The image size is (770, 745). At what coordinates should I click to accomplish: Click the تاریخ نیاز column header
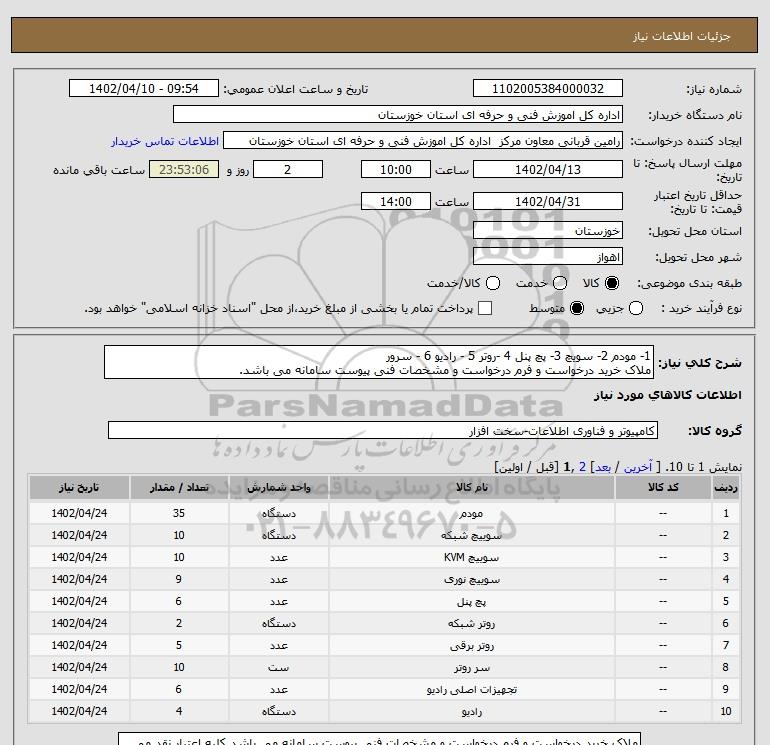pyautogui.click(x=79, y=487)
